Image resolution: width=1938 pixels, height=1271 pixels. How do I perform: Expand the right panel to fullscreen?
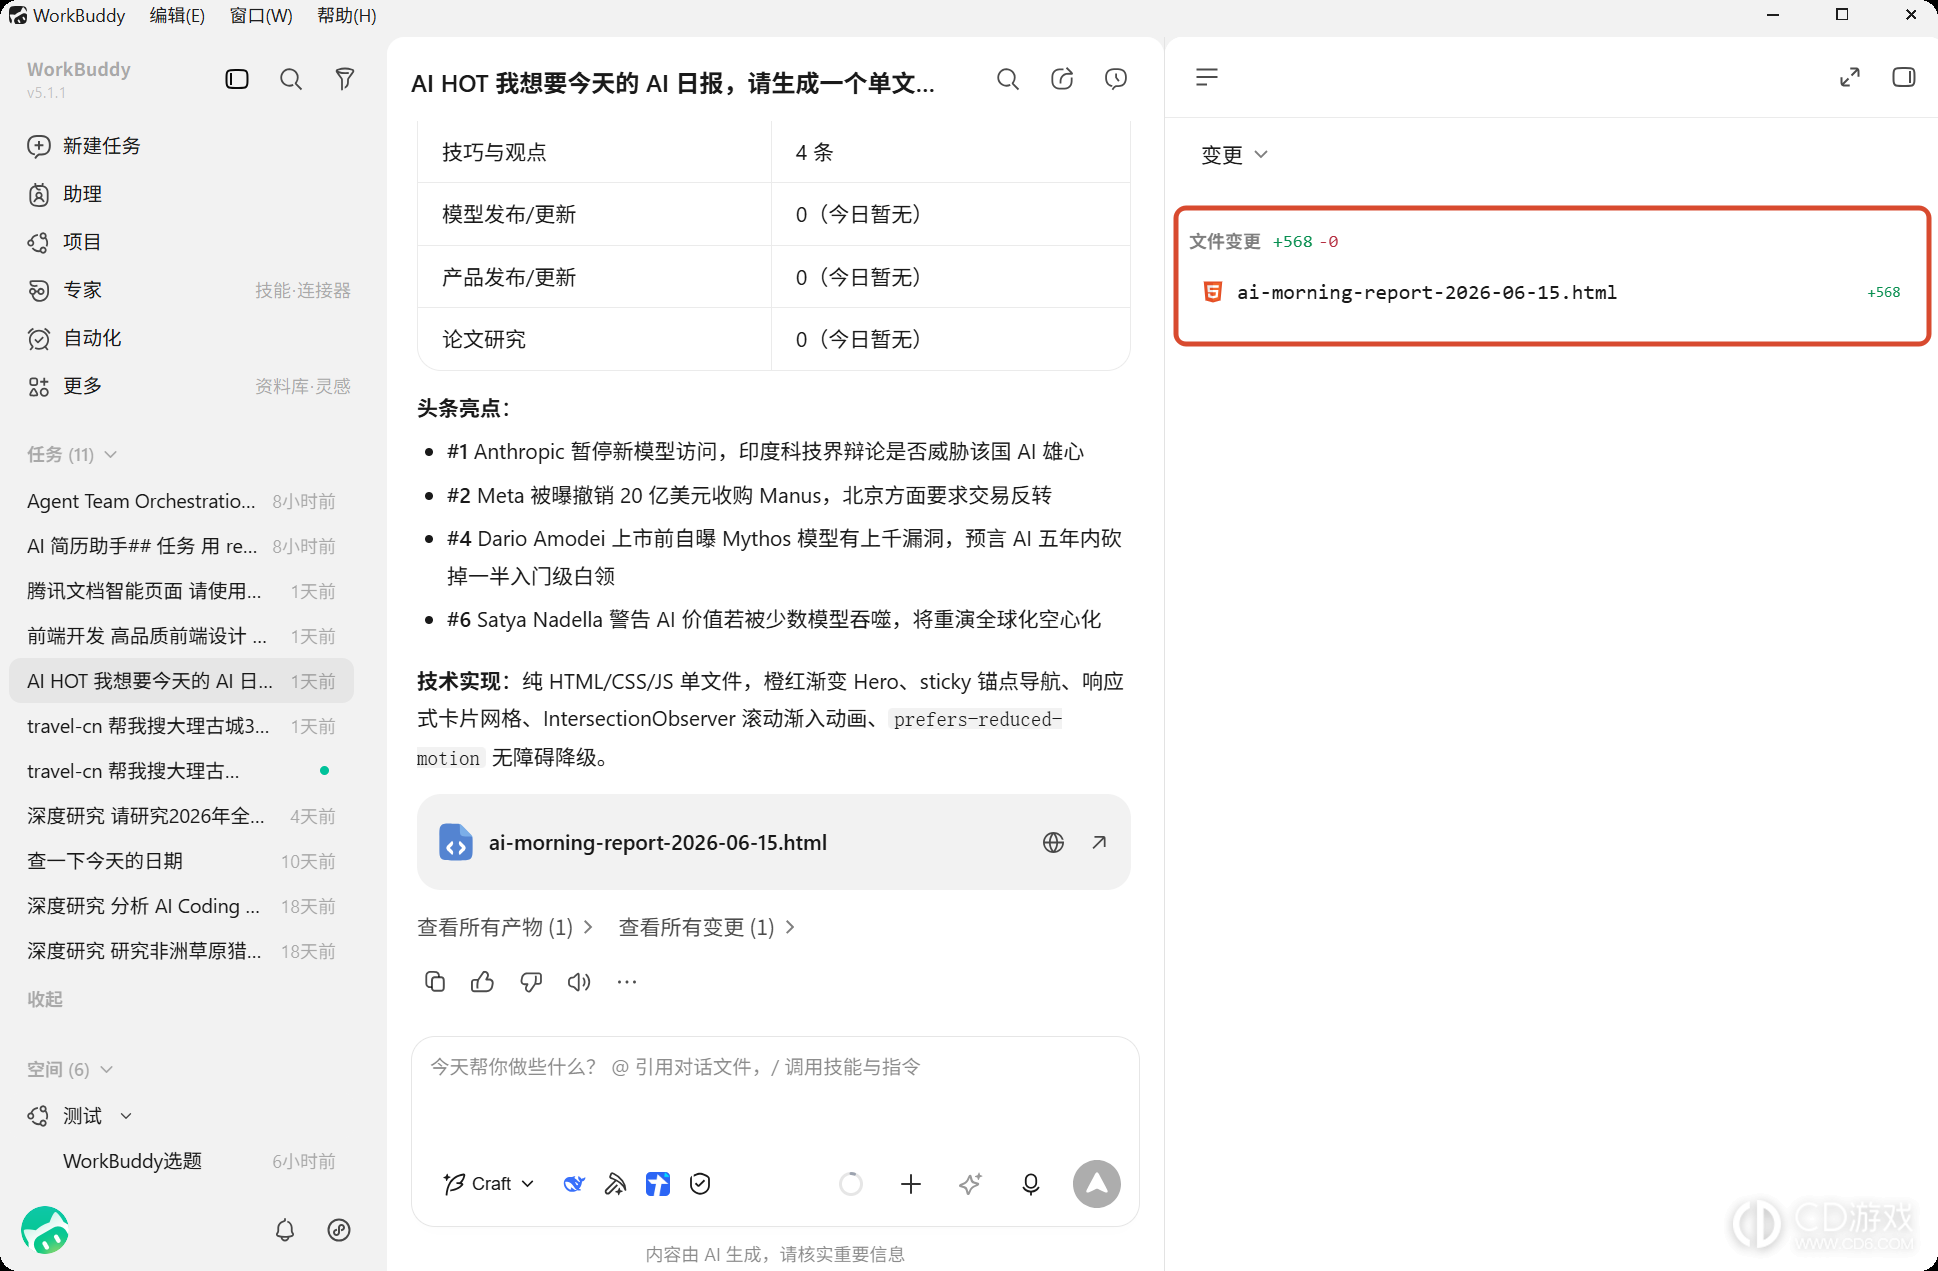click(x=1850, y=77)
